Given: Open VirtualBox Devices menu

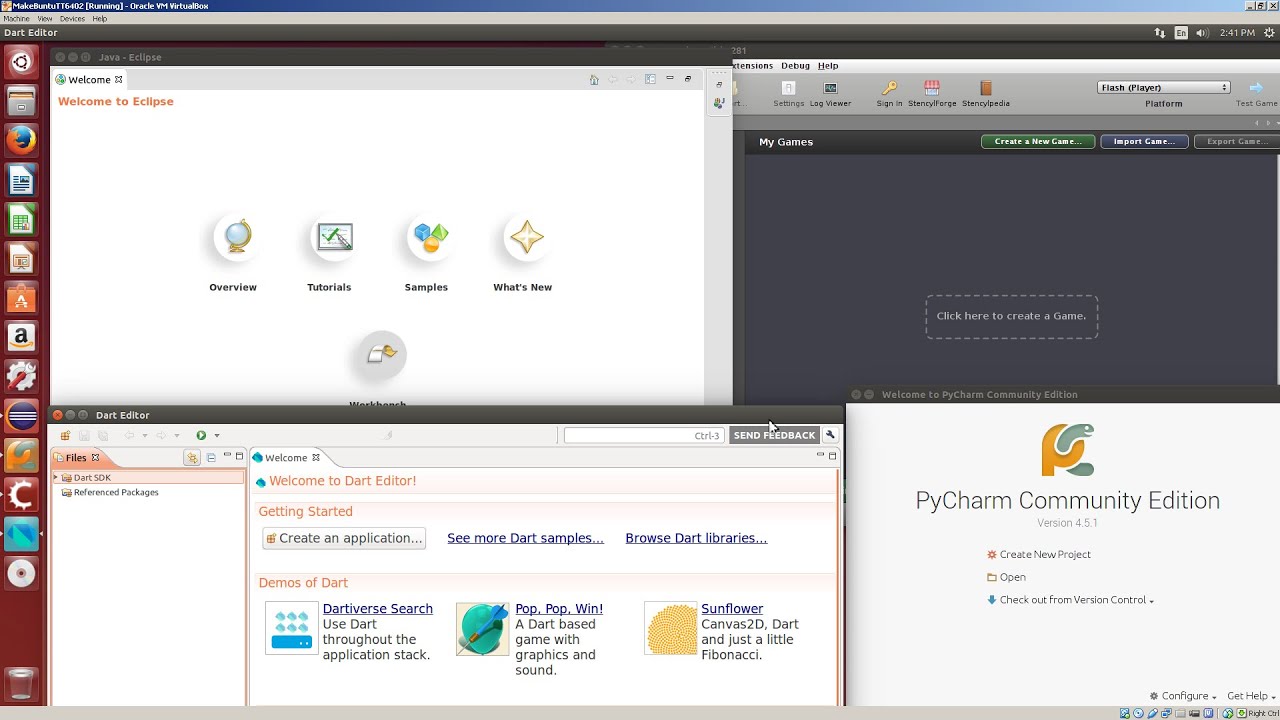Looking at the screenshot, I should [72, 19].
